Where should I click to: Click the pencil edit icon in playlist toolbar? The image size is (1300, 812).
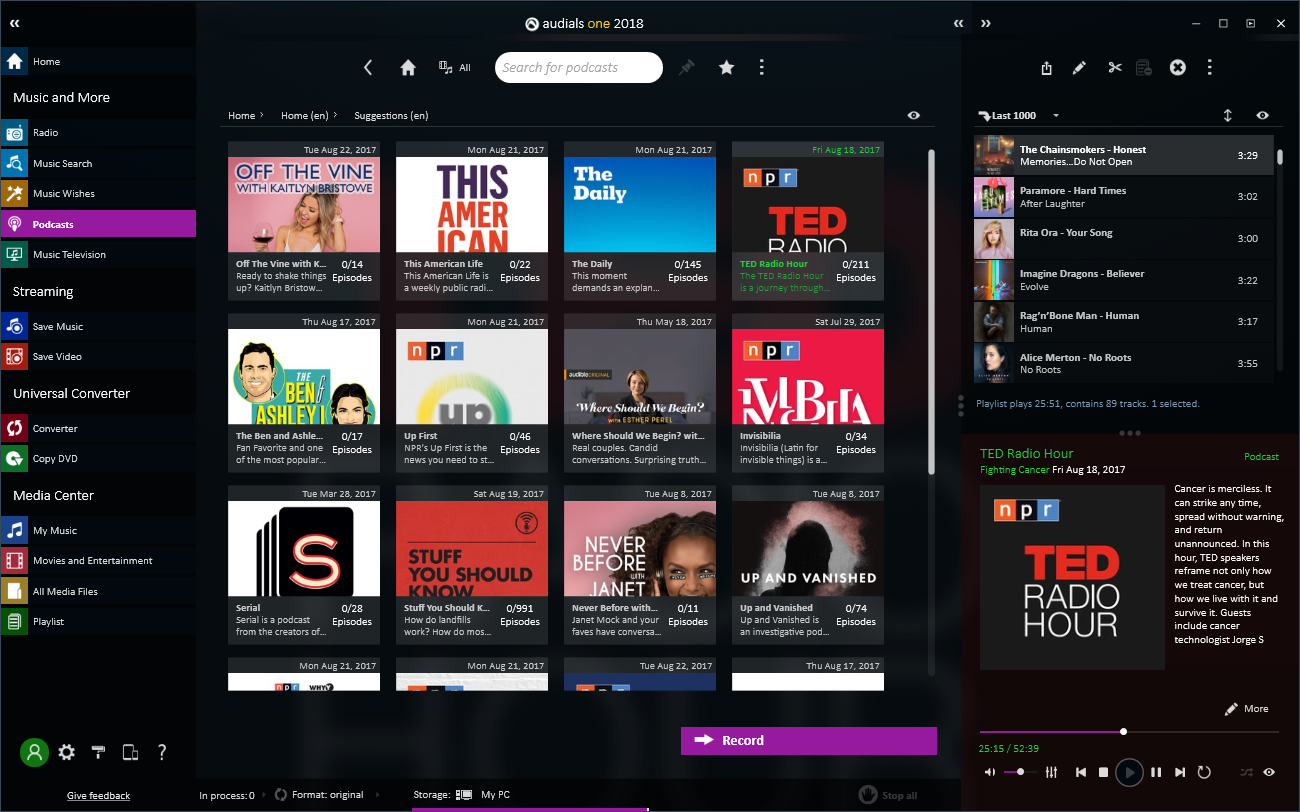pyautogui.click(x=1079, y=68)
